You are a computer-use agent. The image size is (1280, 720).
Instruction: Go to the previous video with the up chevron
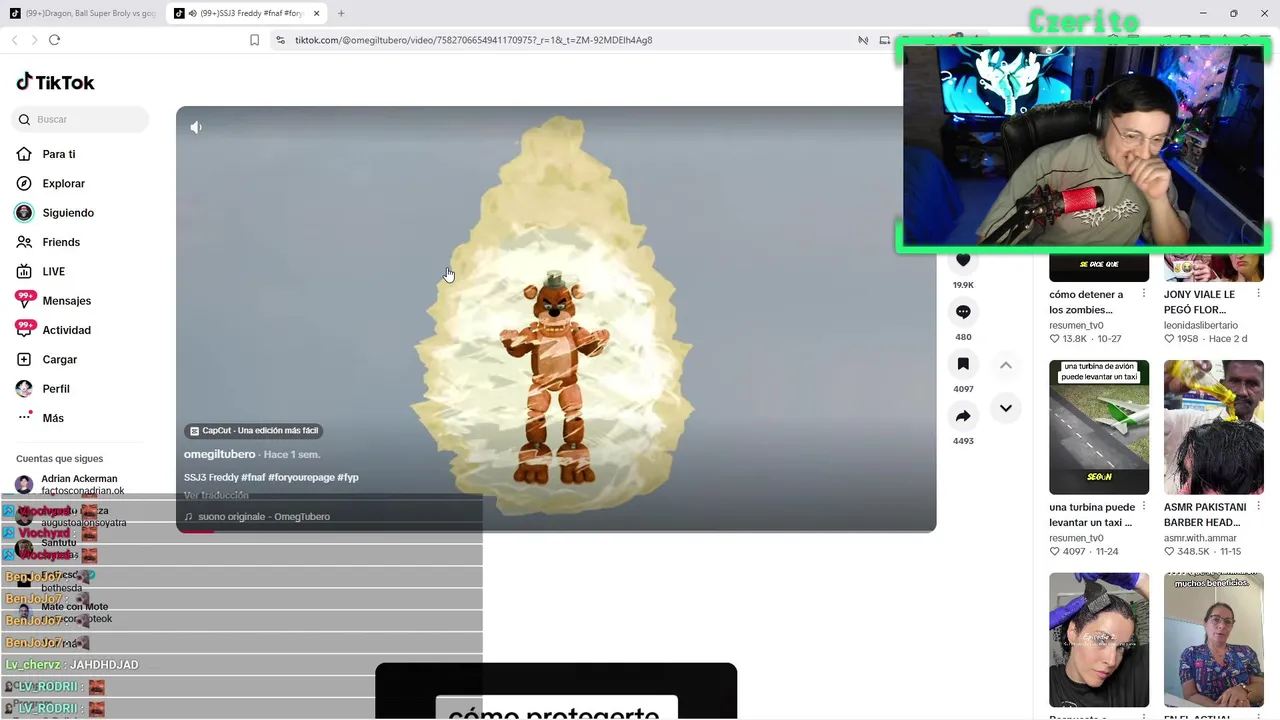click(x=1006, y=365)
